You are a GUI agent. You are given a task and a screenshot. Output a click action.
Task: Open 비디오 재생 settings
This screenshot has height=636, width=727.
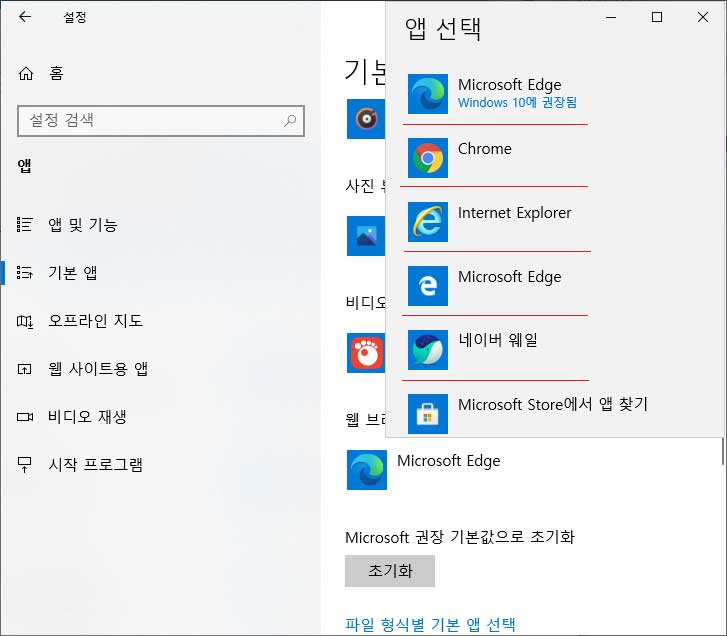(88, 417)
